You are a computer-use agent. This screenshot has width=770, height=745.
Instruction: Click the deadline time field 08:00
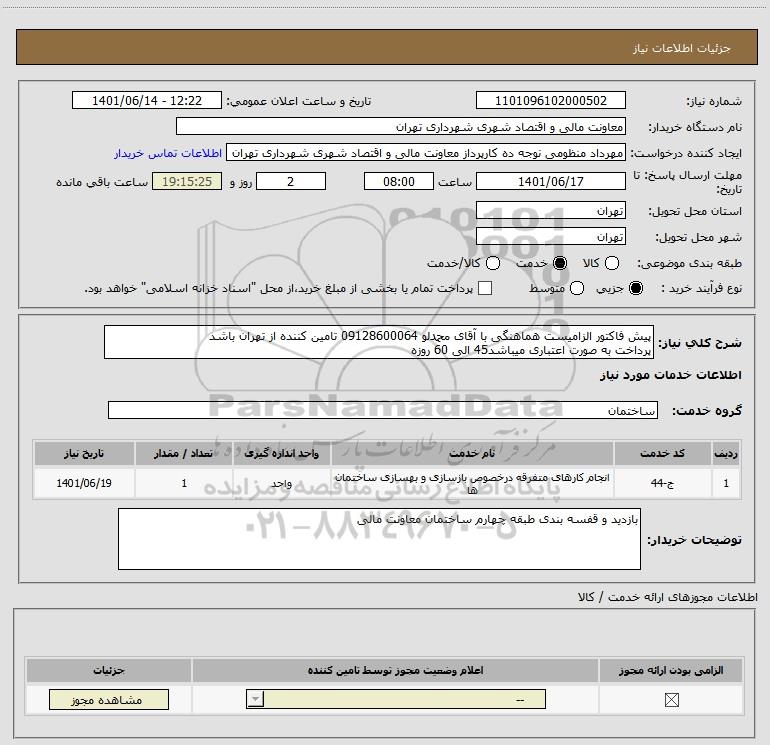(x=399, y=181)
